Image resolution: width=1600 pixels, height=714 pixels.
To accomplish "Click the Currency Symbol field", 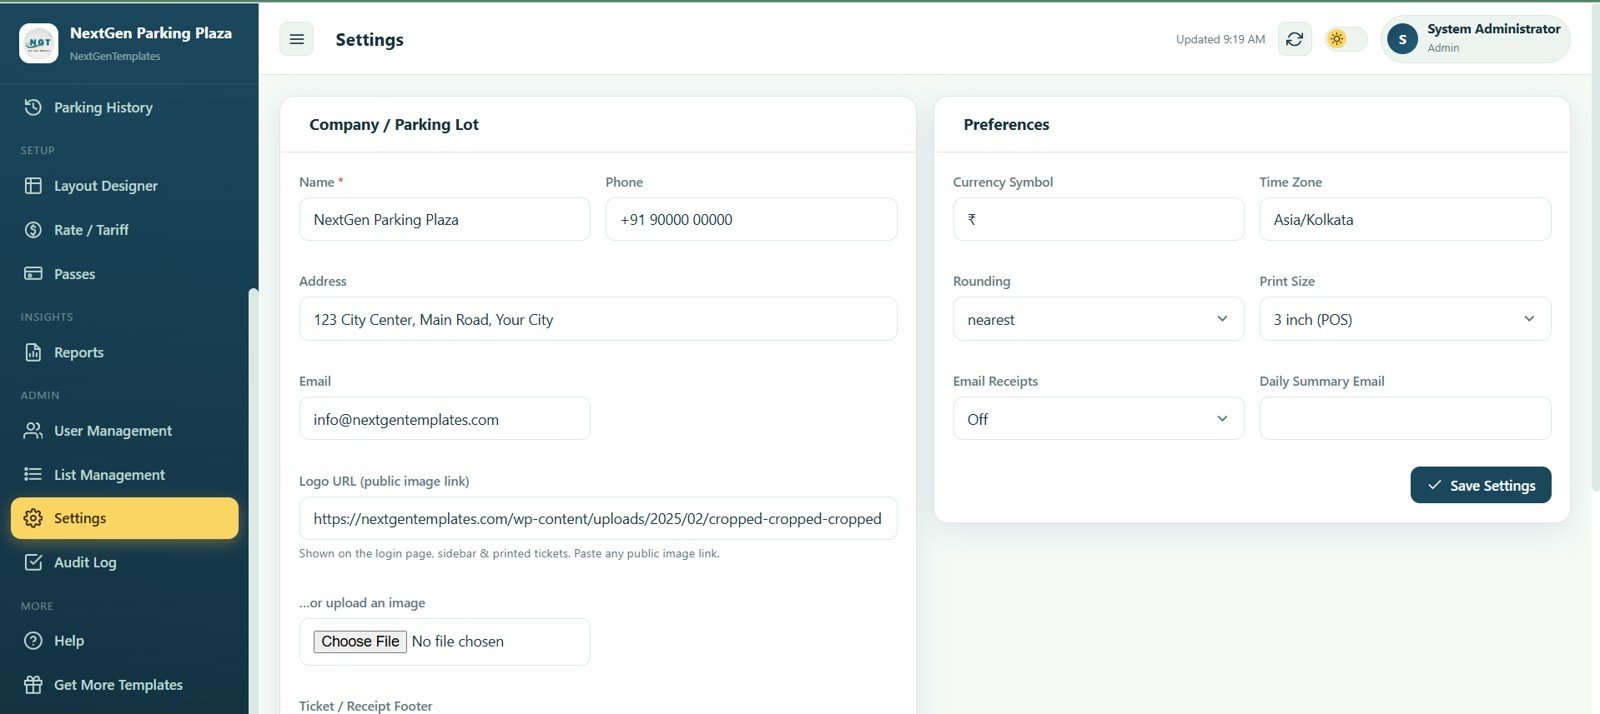I will click(1098, 219).
